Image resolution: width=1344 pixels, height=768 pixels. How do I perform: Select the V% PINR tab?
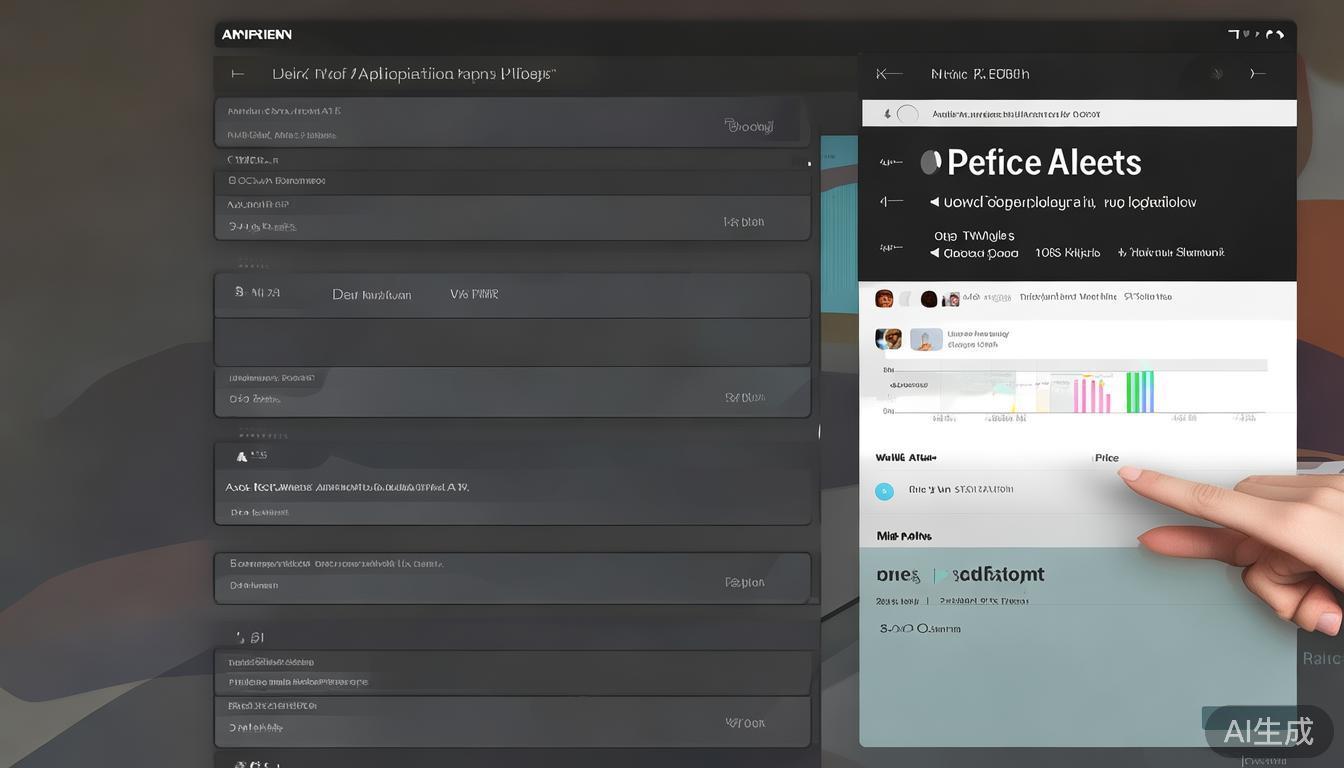(x=474, y=295)
